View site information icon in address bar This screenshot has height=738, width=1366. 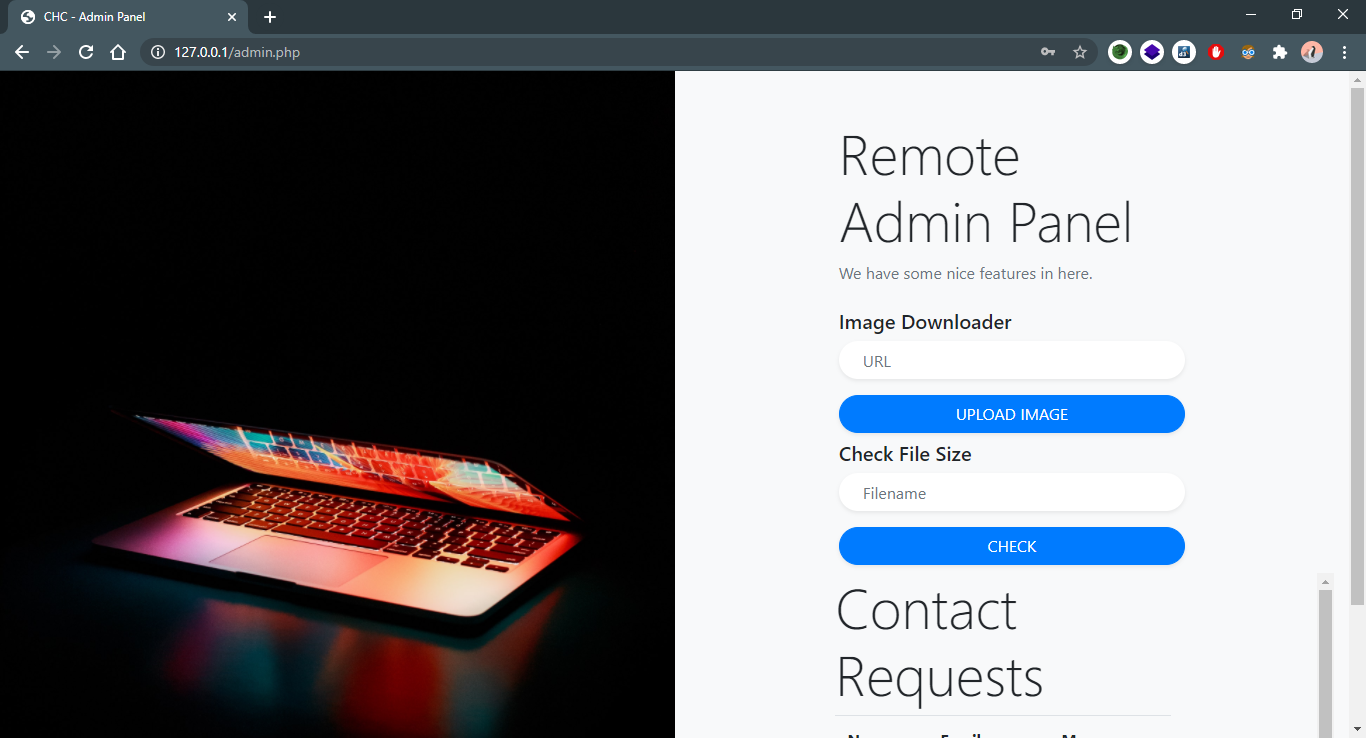157,52
